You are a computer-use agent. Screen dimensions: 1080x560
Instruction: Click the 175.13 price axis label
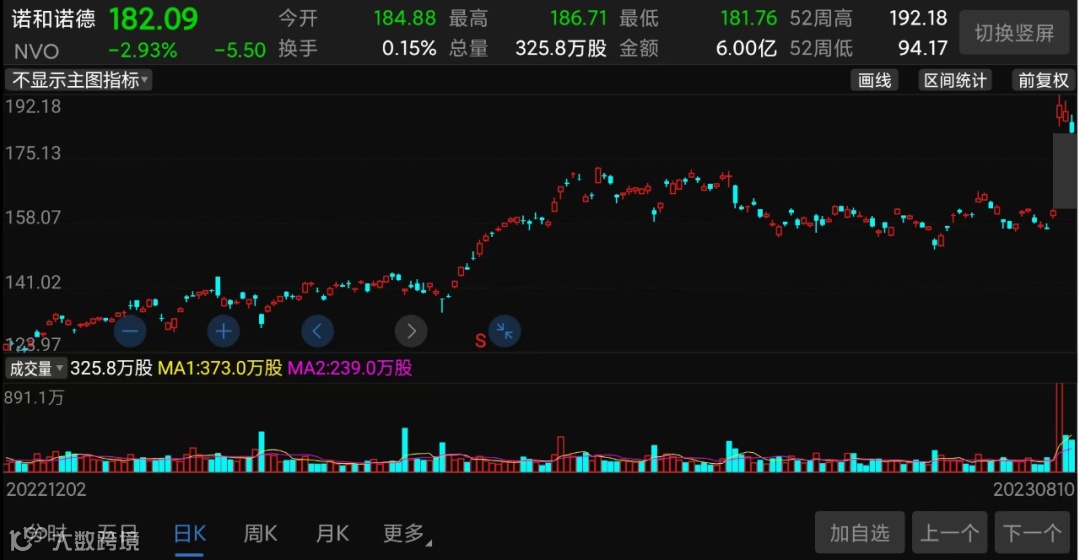click(x=33, y=153)
